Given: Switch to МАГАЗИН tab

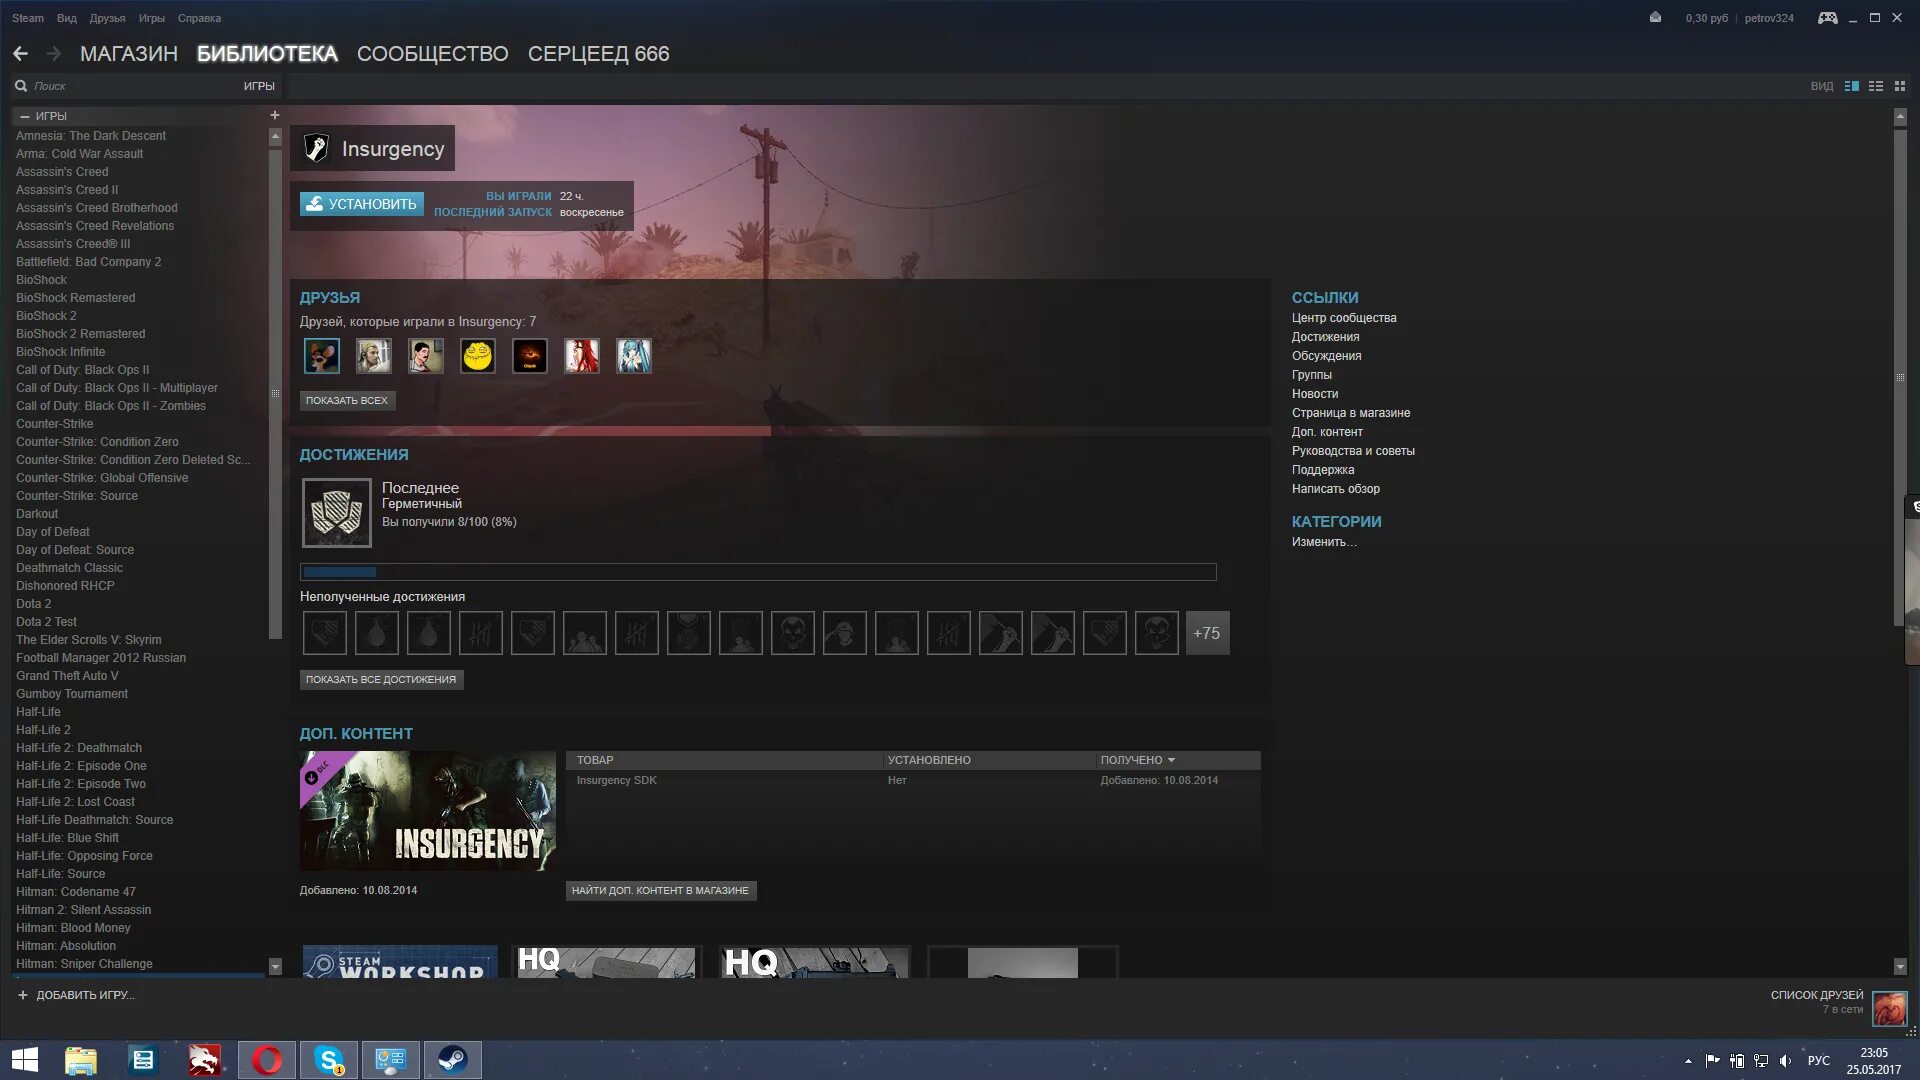Looking at the screenshot, I should click(129, 54).
